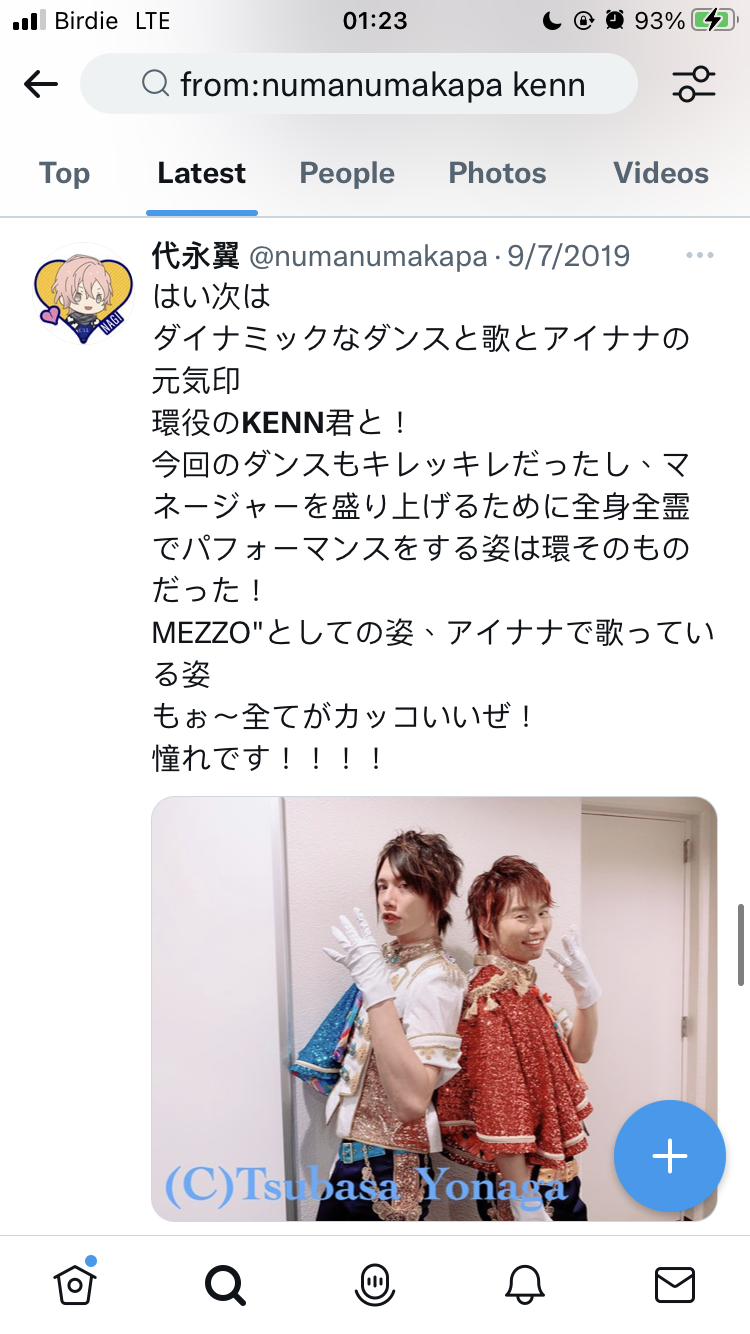The width and height of the screenshot is (750, 1334).
Task: View the attached photo of two performers
Action: (434, 1009)
